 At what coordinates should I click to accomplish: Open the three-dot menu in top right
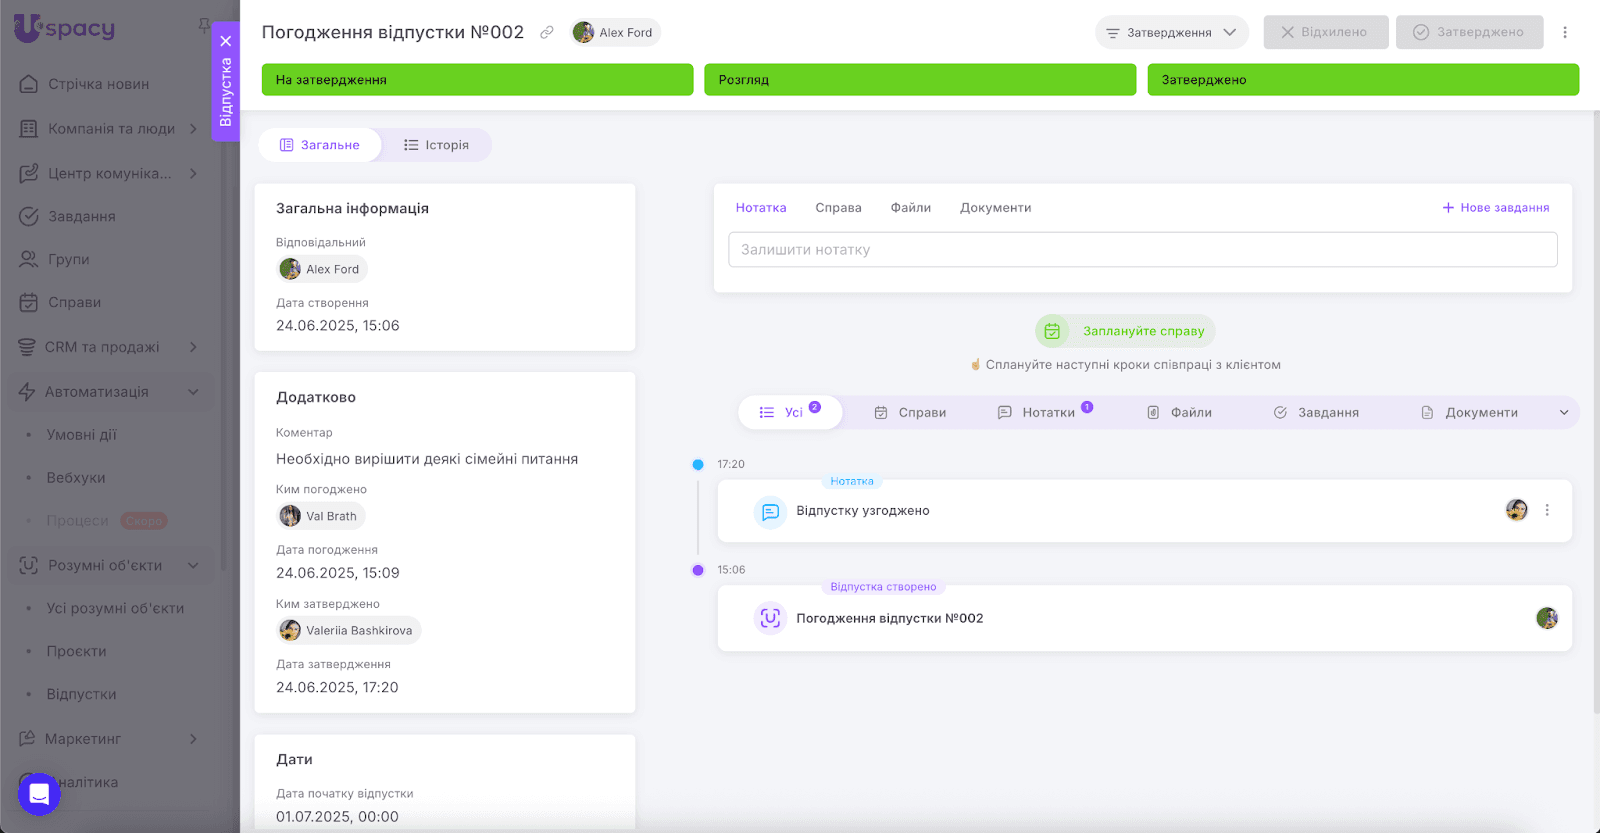pos(1565,32)
